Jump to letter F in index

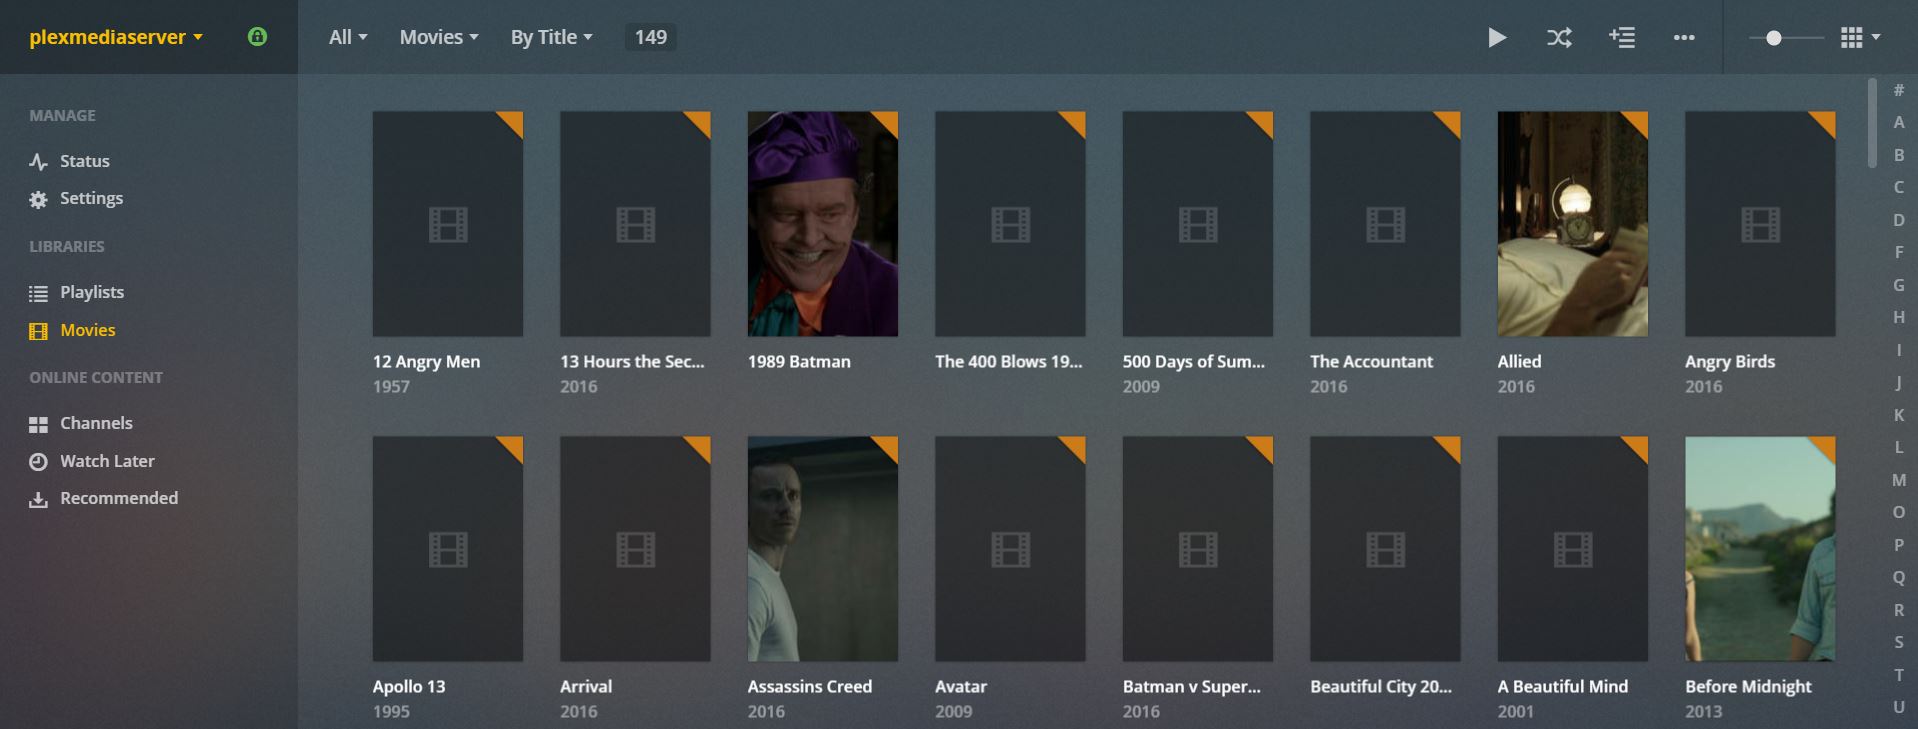(1898, 252)
